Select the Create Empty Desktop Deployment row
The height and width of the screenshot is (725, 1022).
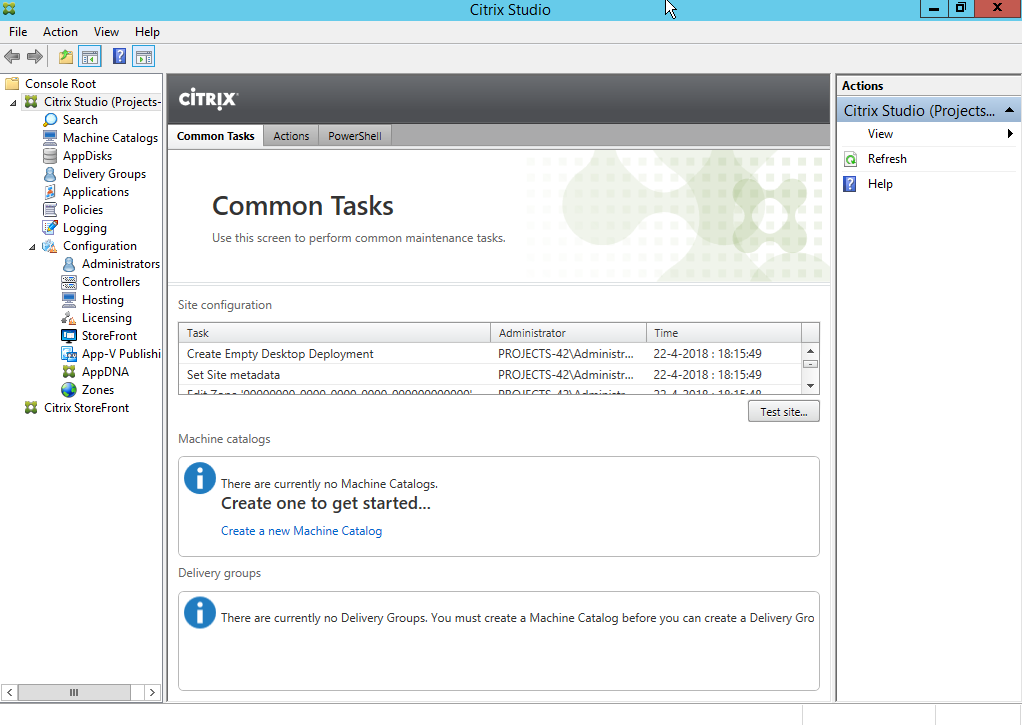pos(490,354)
